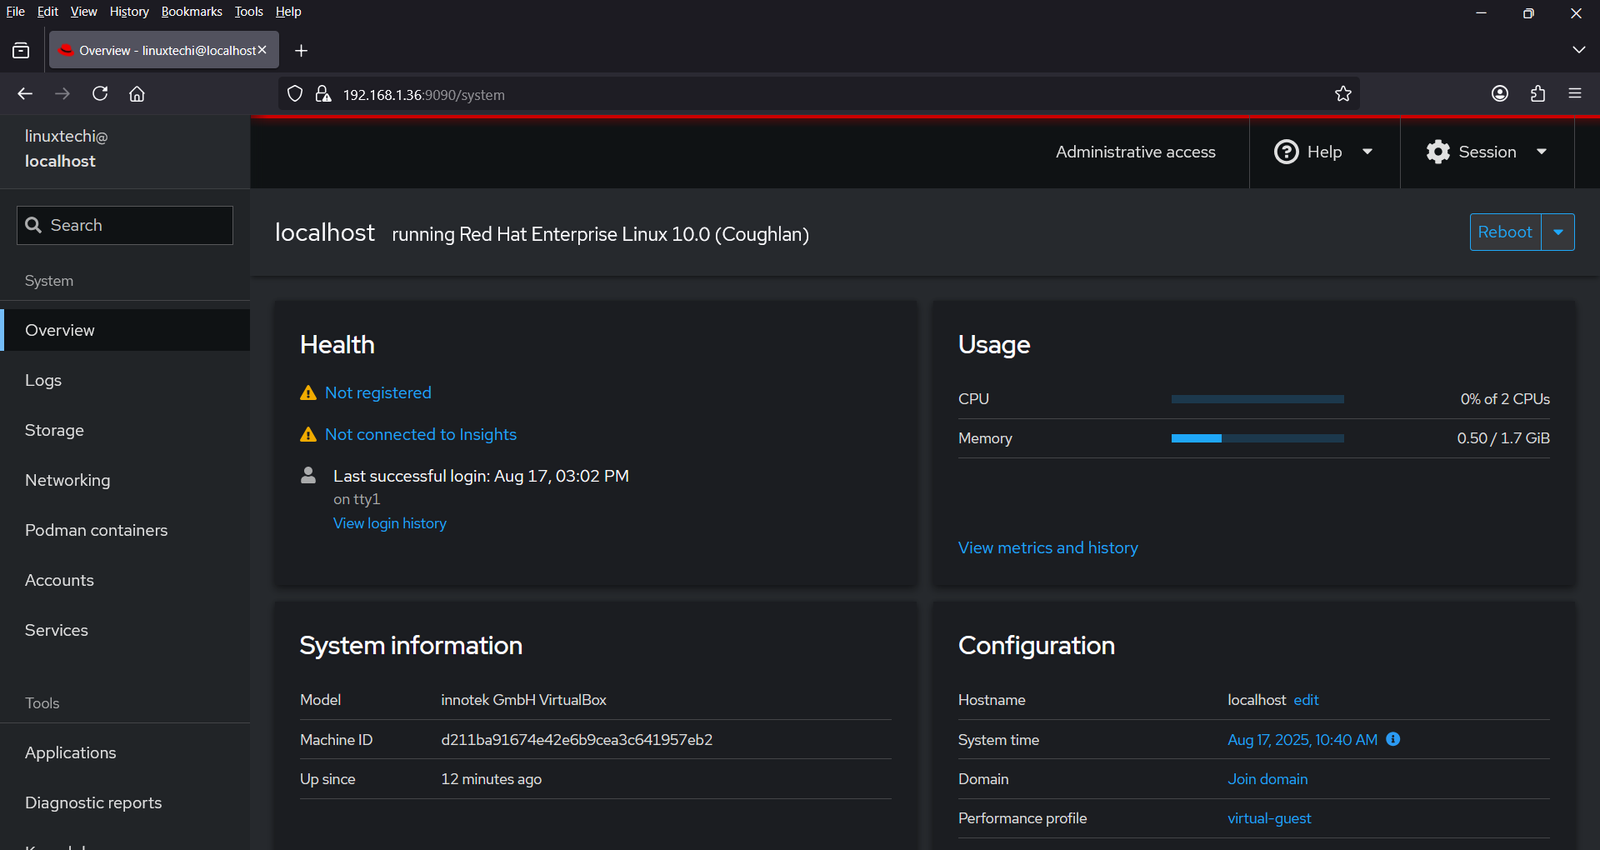Open the Networking page
This screenshot has width=1600, height=850.
tap(125, 480)
